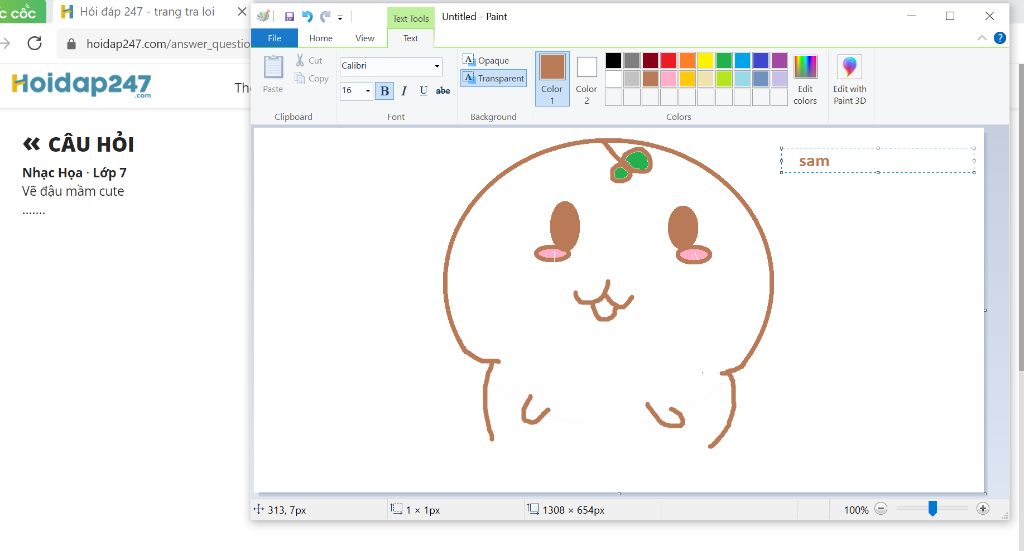Pick the black color swatch
The height and width of the screenshot is (551, 1024).
coord(613,61)
